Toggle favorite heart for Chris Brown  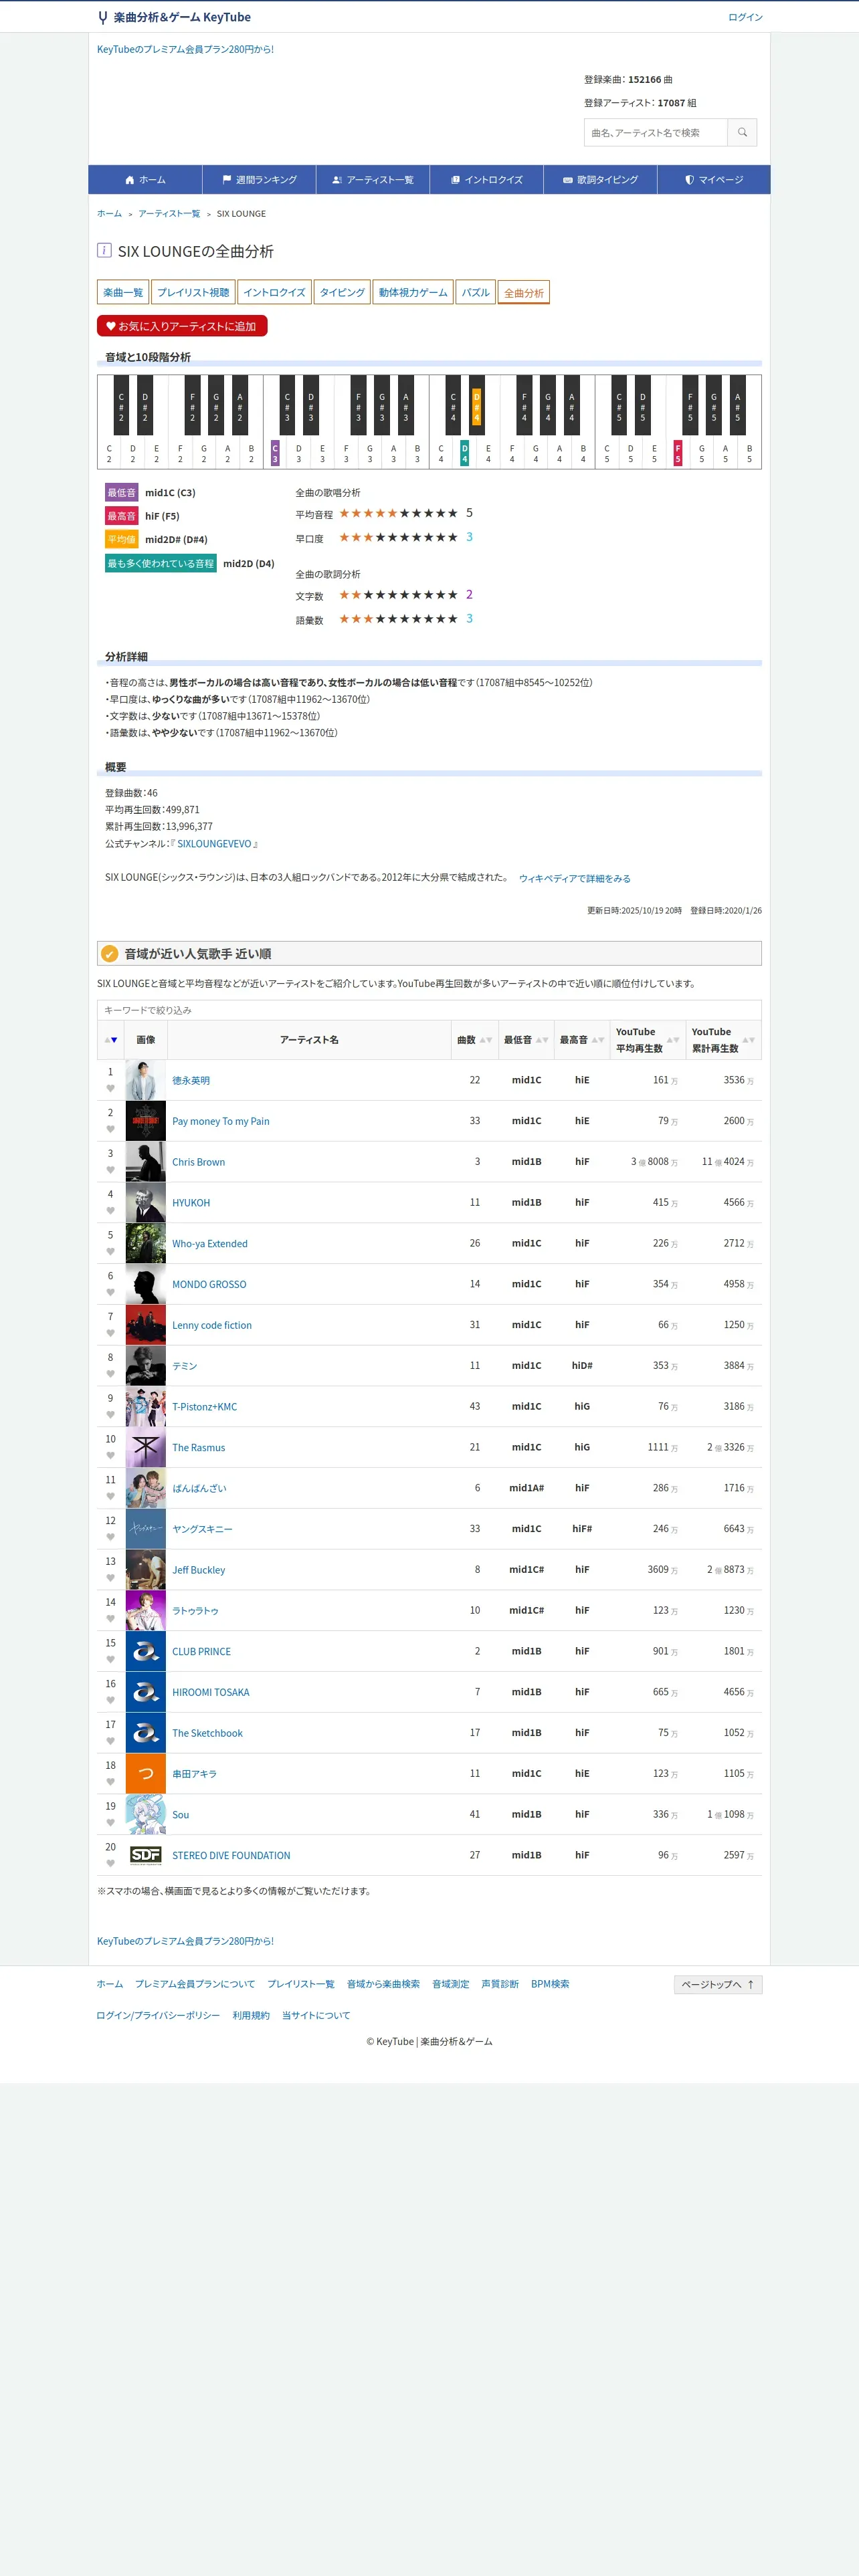pos(110,1171)
